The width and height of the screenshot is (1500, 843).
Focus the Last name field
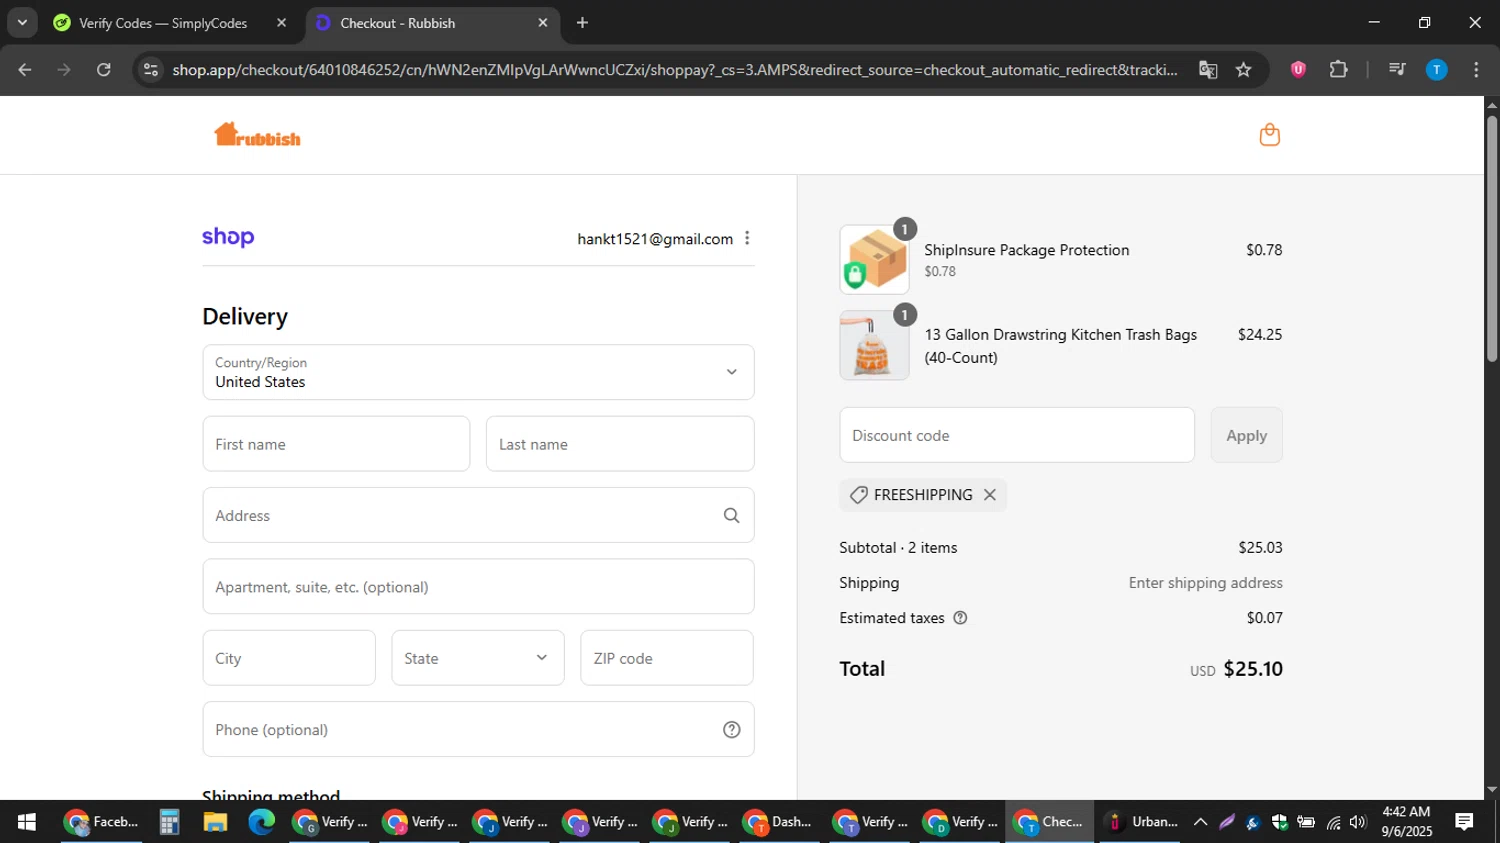620,444
